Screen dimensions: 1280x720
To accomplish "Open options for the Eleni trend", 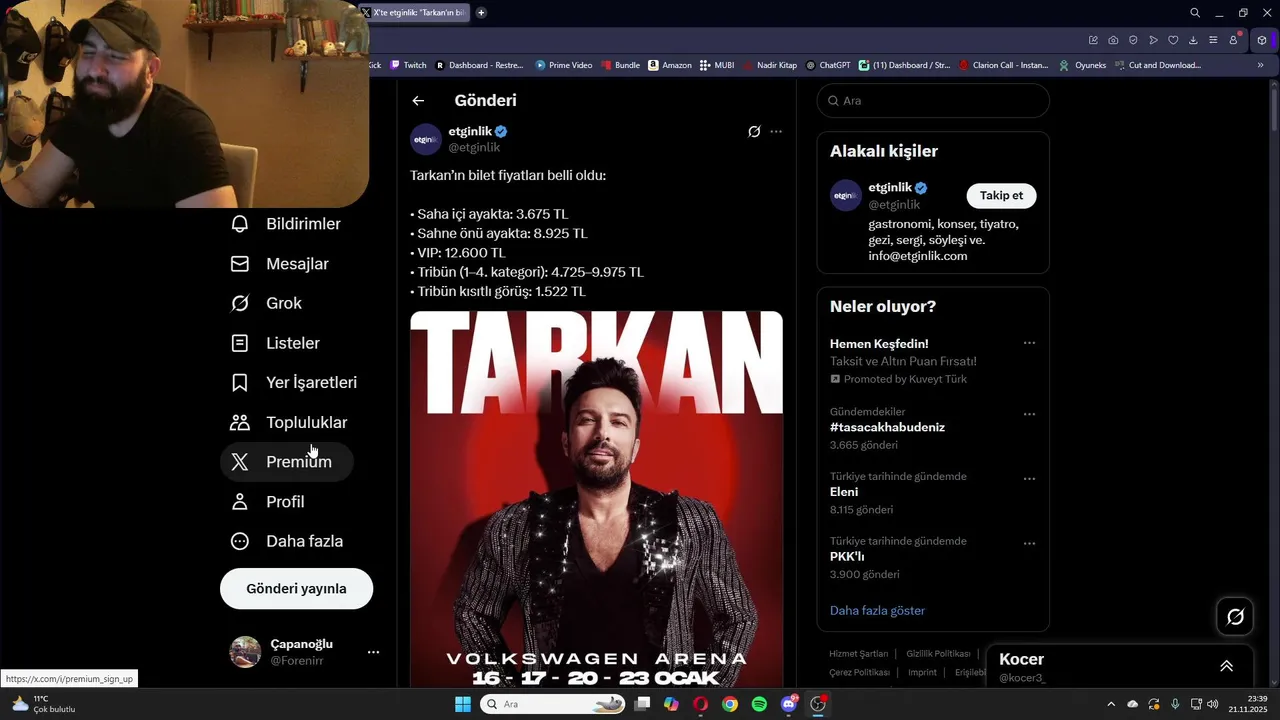I will click(1029, 479).
